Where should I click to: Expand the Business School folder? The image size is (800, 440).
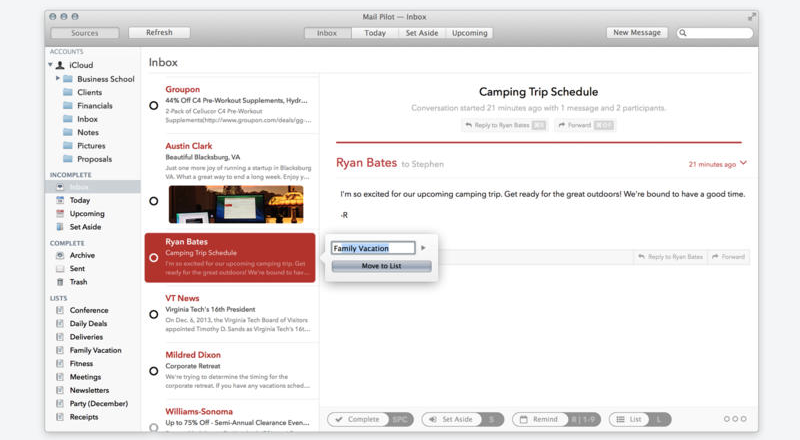[x=58, y=78]
